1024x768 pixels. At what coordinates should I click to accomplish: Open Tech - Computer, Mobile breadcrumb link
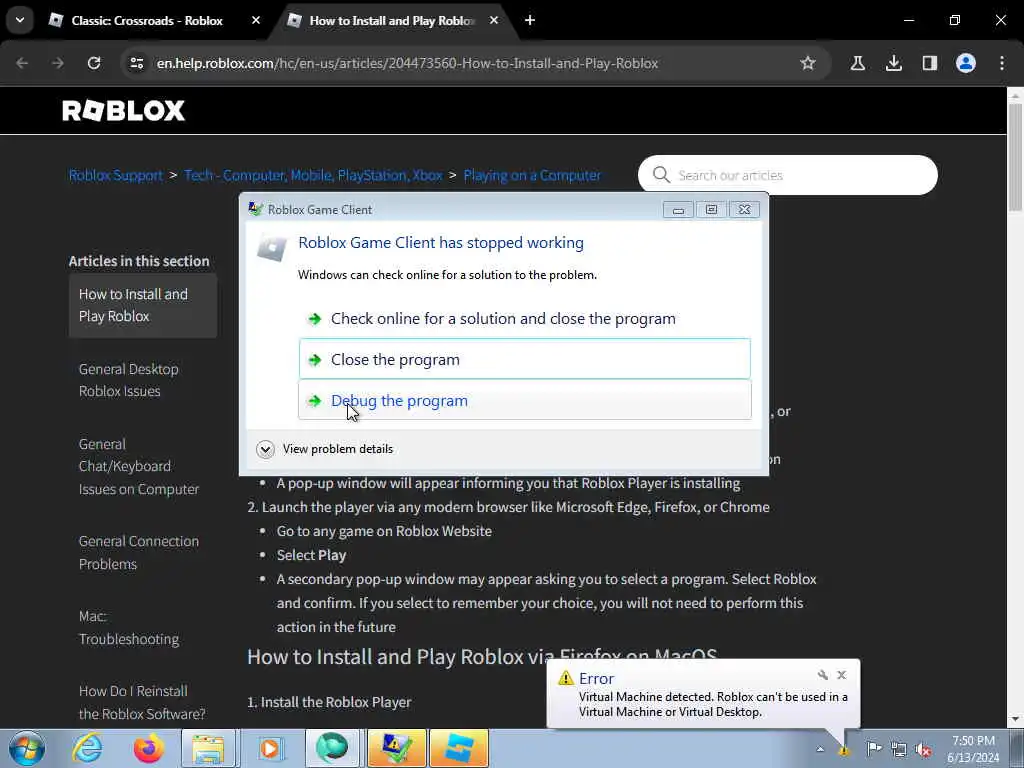point(313,175)
